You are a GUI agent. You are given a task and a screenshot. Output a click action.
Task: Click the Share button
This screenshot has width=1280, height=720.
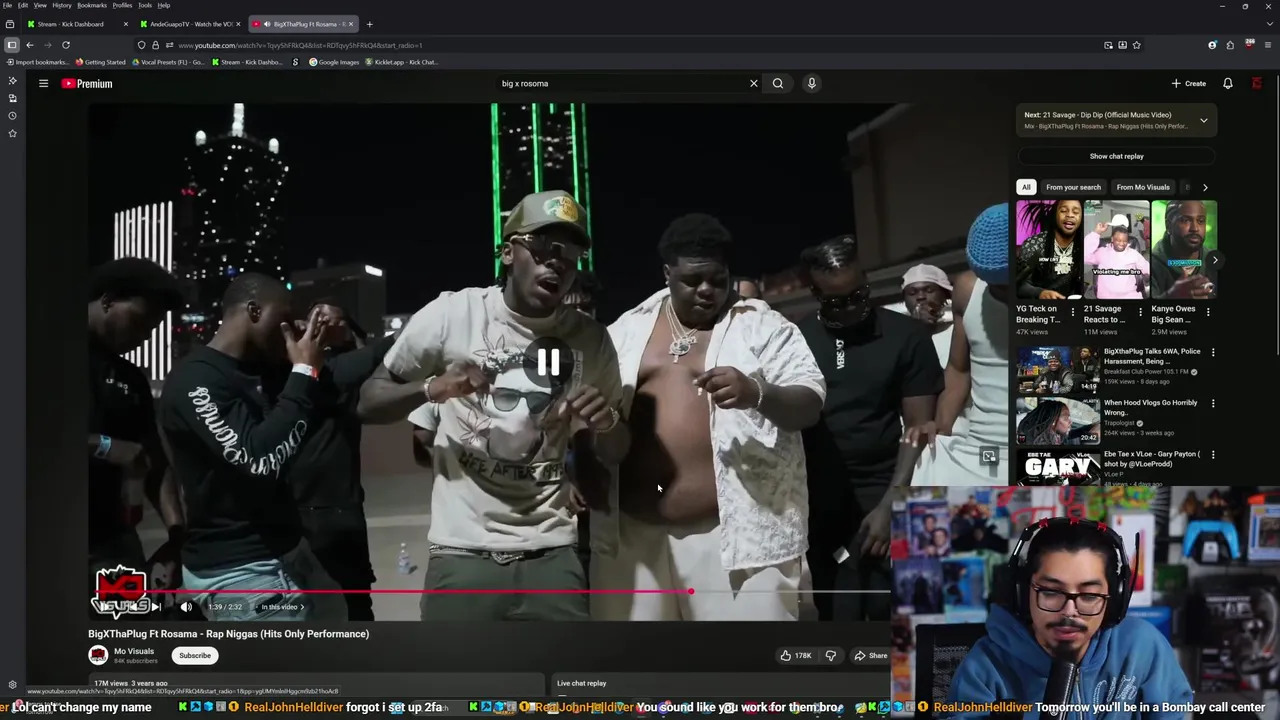tap(870, 655)
